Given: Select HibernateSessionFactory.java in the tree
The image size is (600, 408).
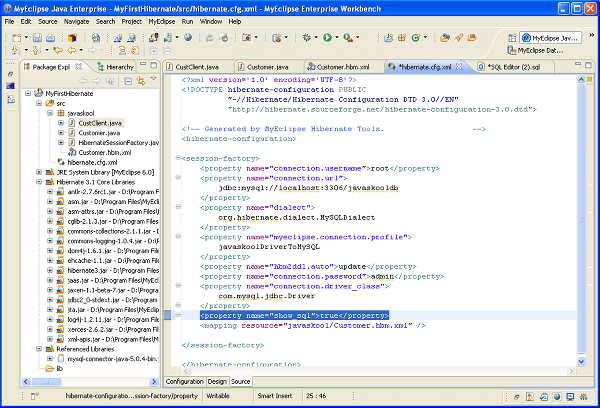Looking at the screenshot, I should [x=119, y=143].
